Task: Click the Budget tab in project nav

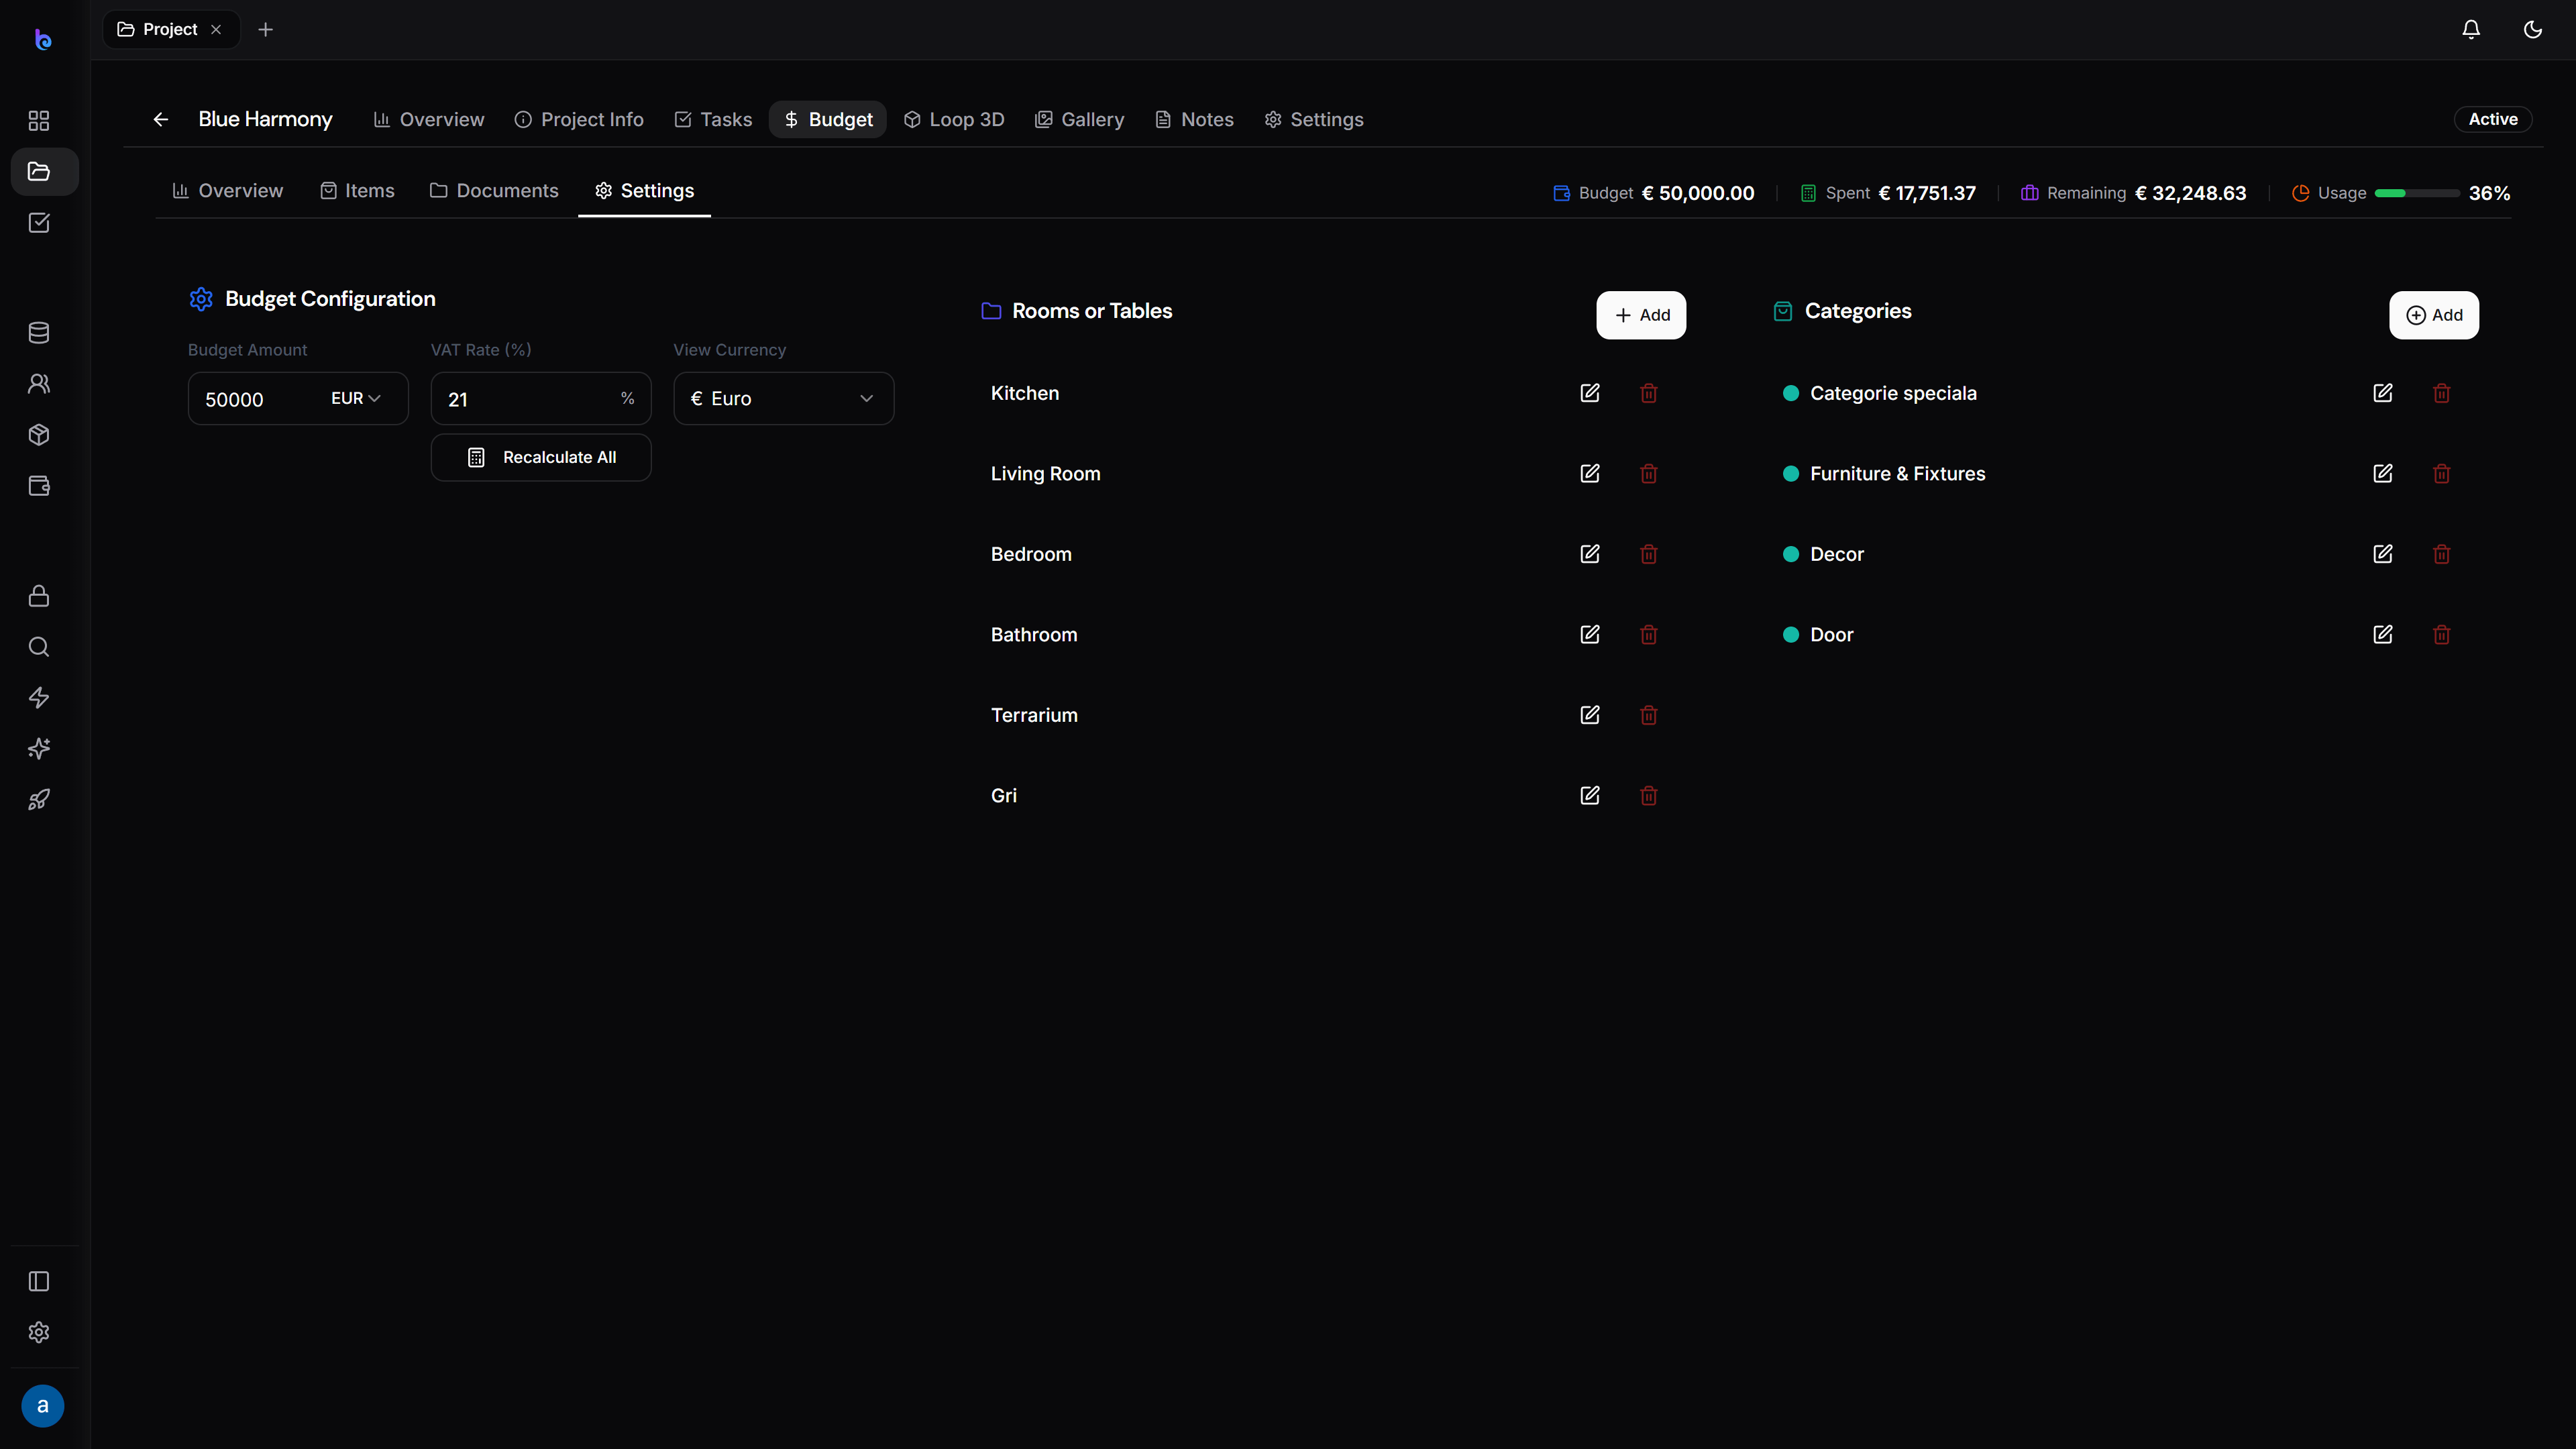Action: (828, 120)
